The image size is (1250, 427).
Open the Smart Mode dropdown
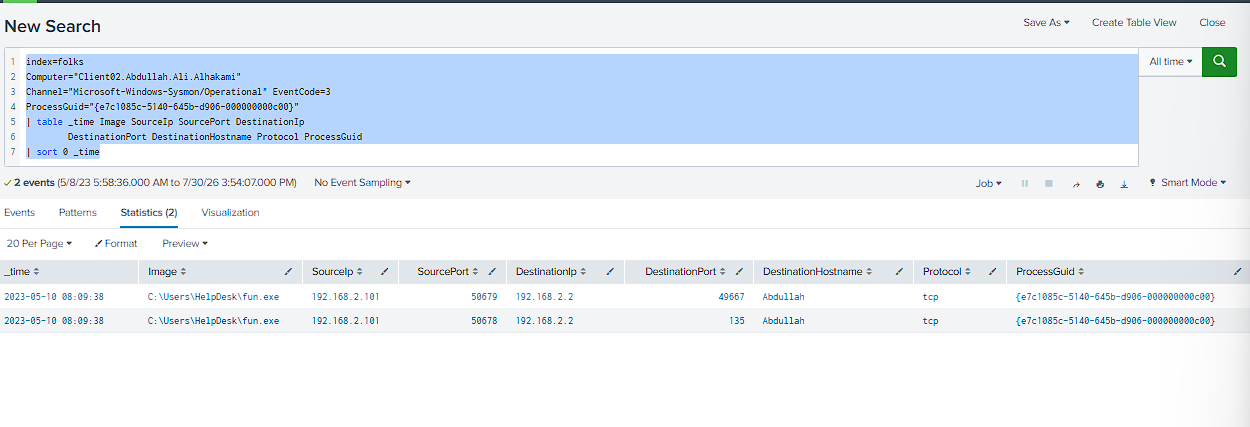click(x=1187, y=183)
